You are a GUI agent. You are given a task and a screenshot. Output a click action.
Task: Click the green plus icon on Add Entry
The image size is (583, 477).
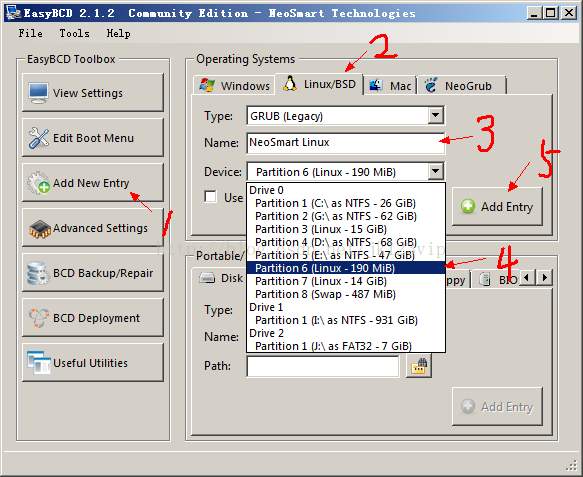point(468,206)
